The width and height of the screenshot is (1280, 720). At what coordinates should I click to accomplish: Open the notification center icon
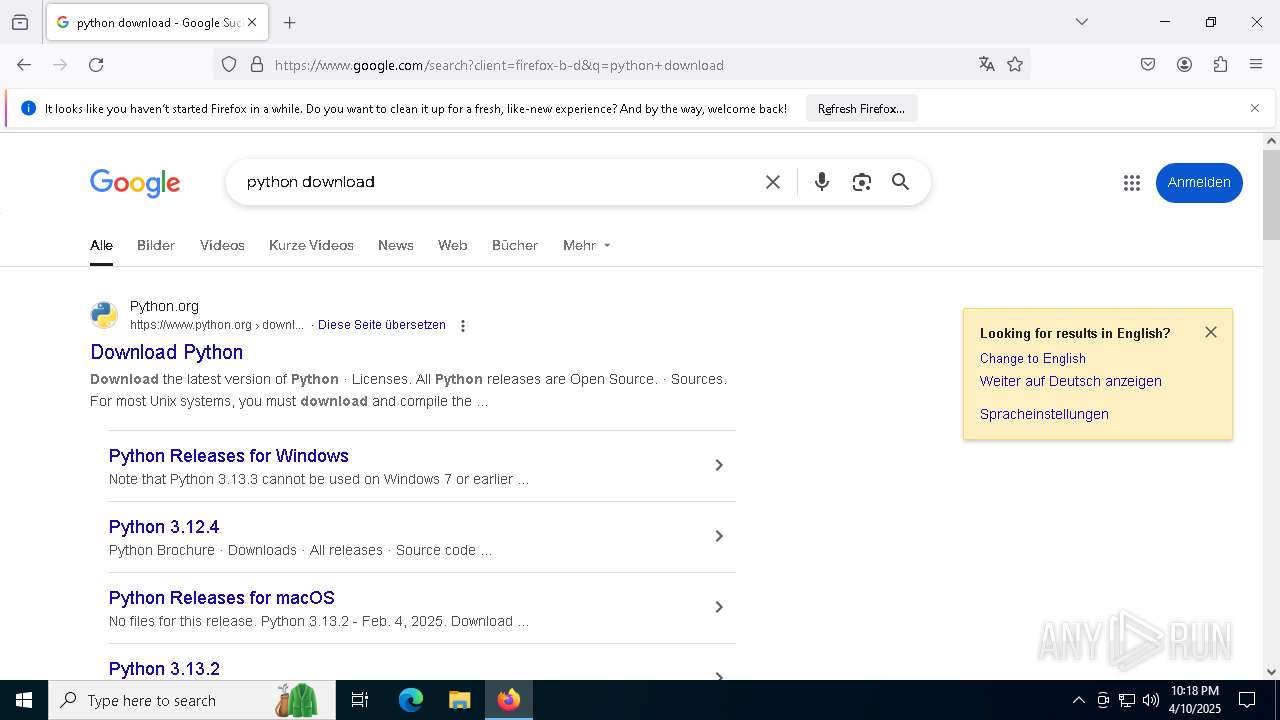point(1247,700)
